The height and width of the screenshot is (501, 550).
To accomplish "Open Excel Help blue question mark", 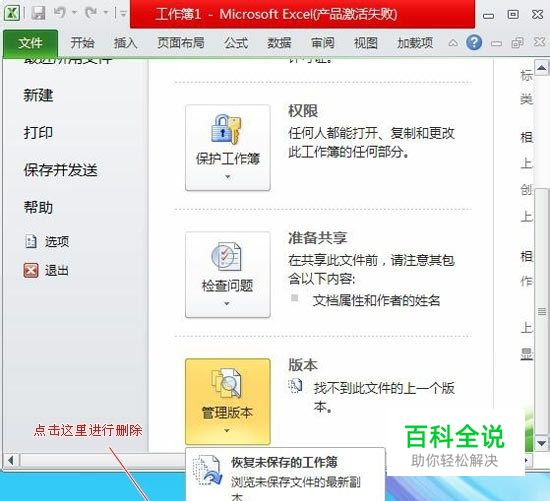I will coord(474,43).
